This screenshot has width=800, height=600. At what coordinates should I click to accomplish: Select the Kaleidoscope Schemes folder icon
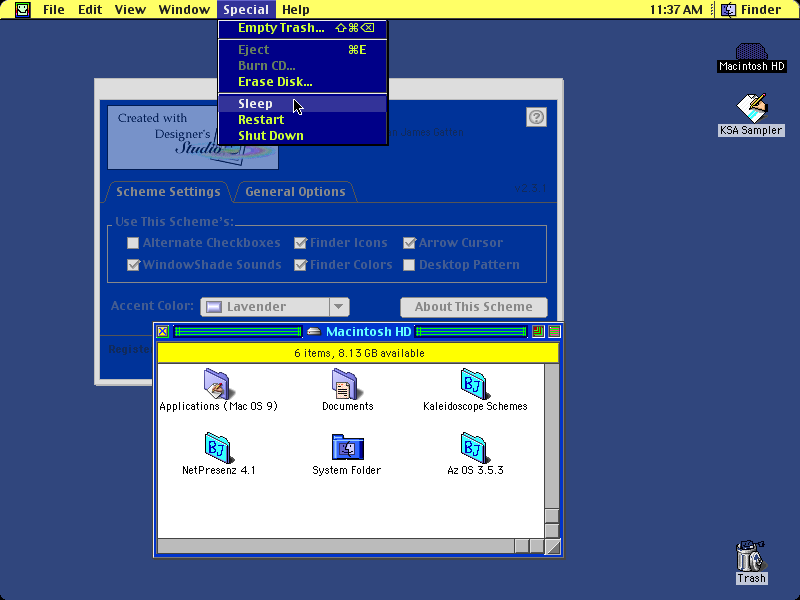click(x=475, y=384)
